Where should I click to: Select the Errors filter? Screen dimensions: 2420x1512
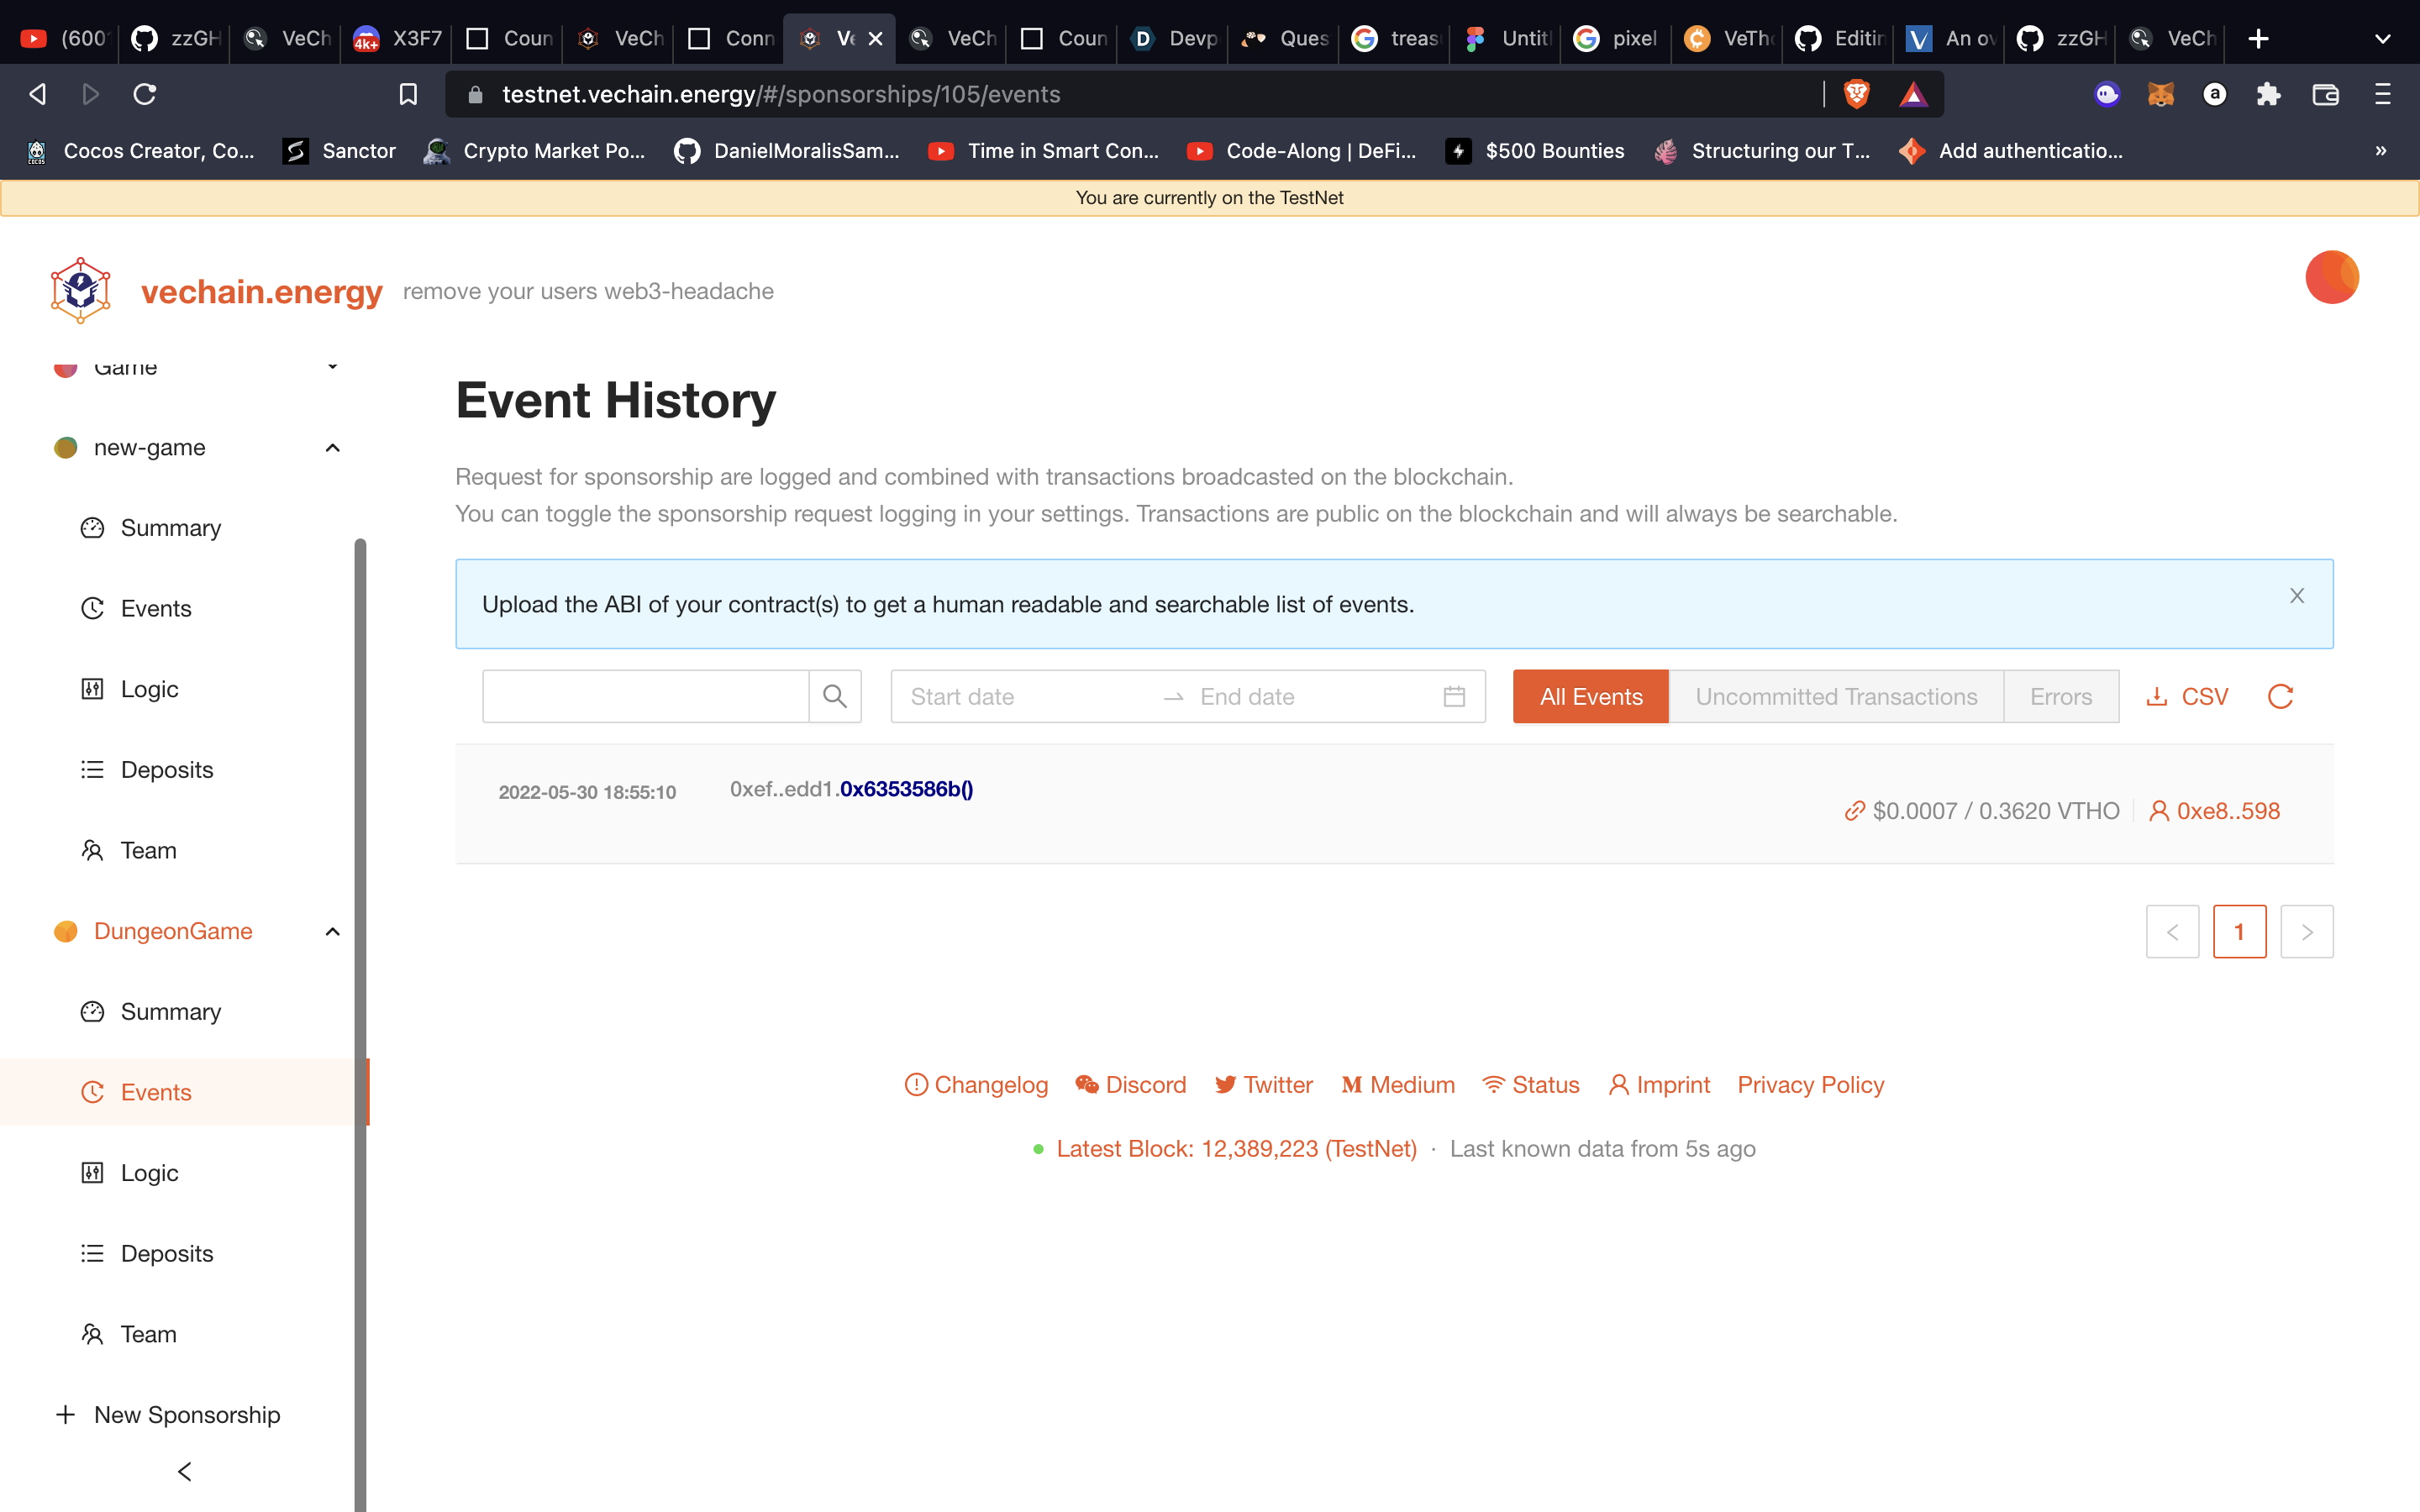point(2062,696)
